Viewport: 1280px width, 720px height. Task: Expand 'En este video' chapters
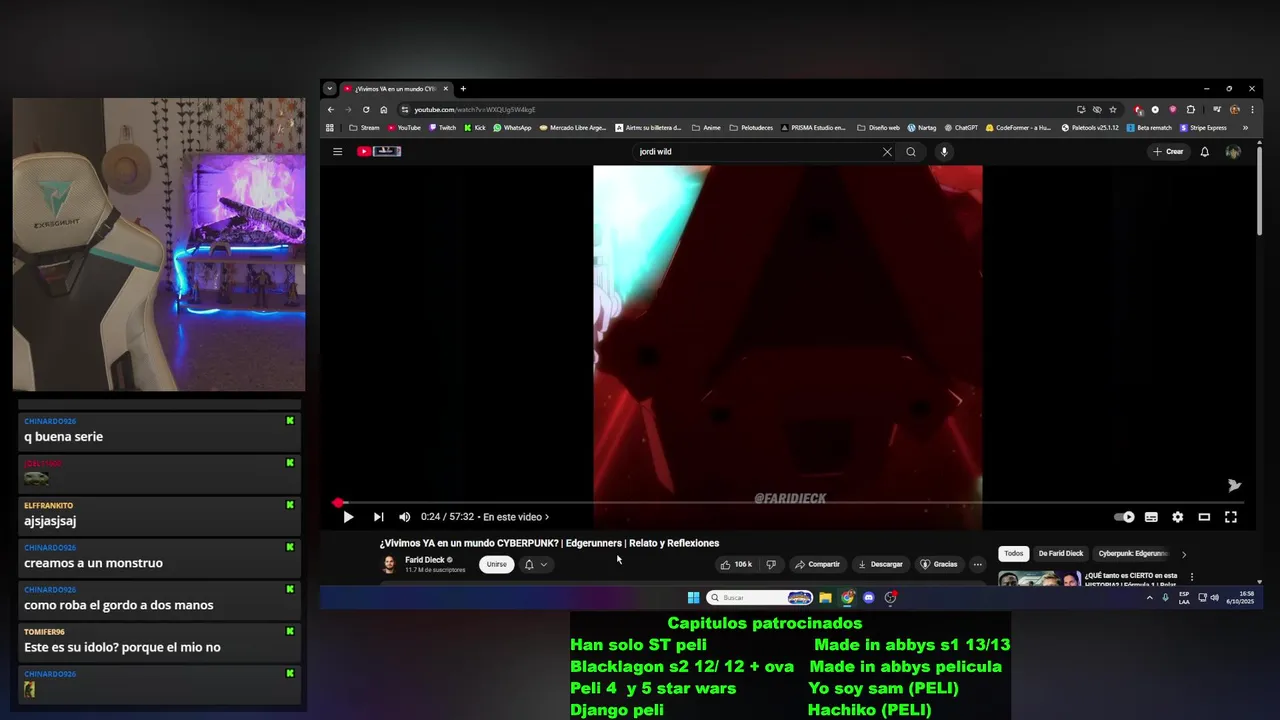(x=516, y=517)
